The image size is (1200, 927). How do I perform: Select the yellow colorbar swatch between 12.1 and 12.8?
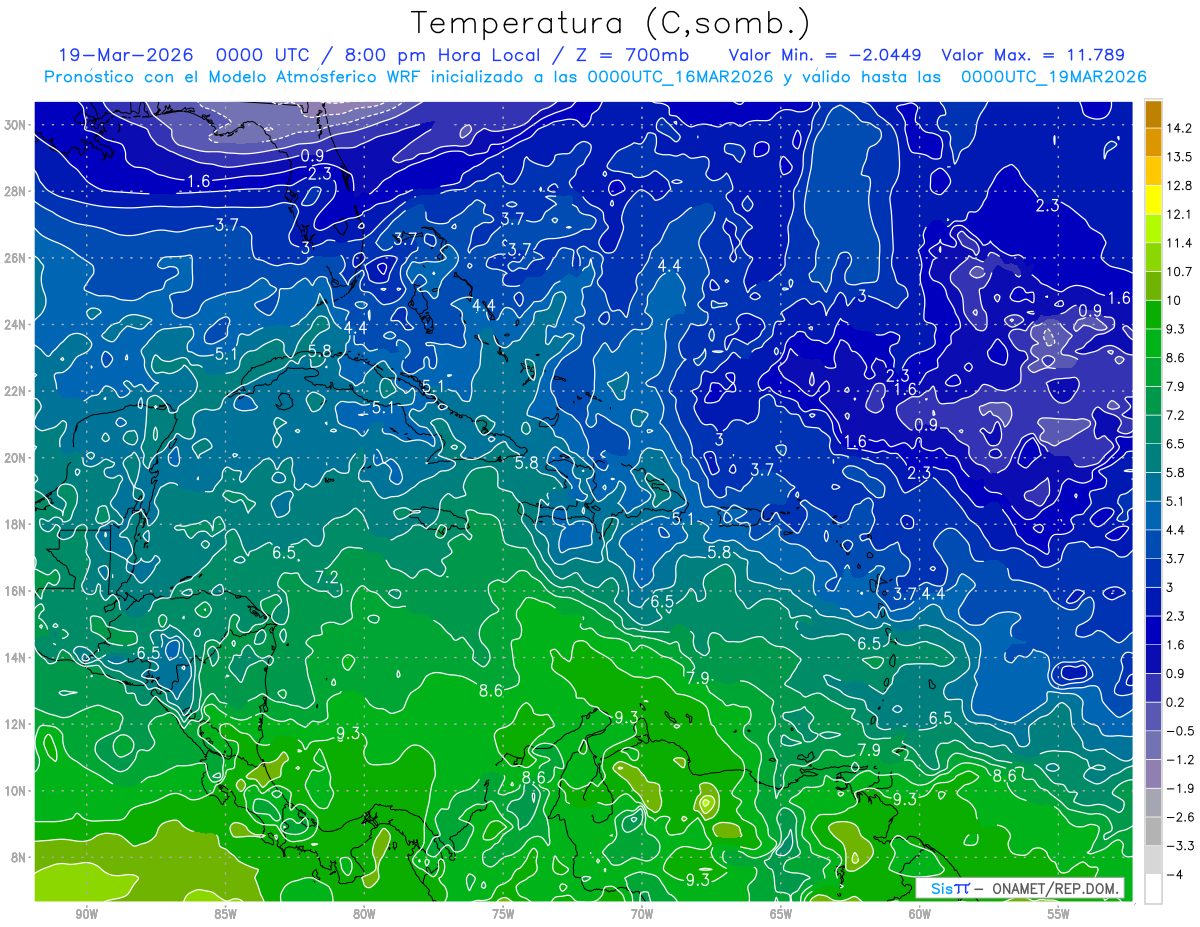click(1153, 201)
